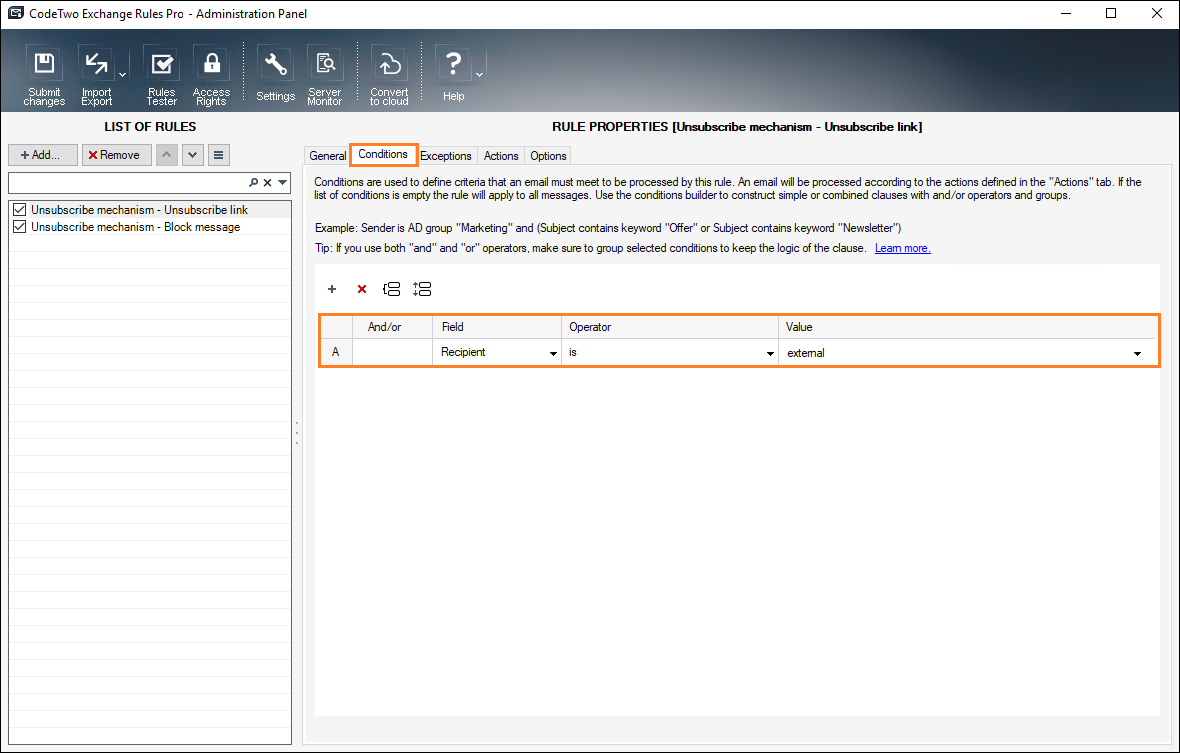1180x753 pixels.
Task: Click the search magnifier icon
Action: (254, 183)
